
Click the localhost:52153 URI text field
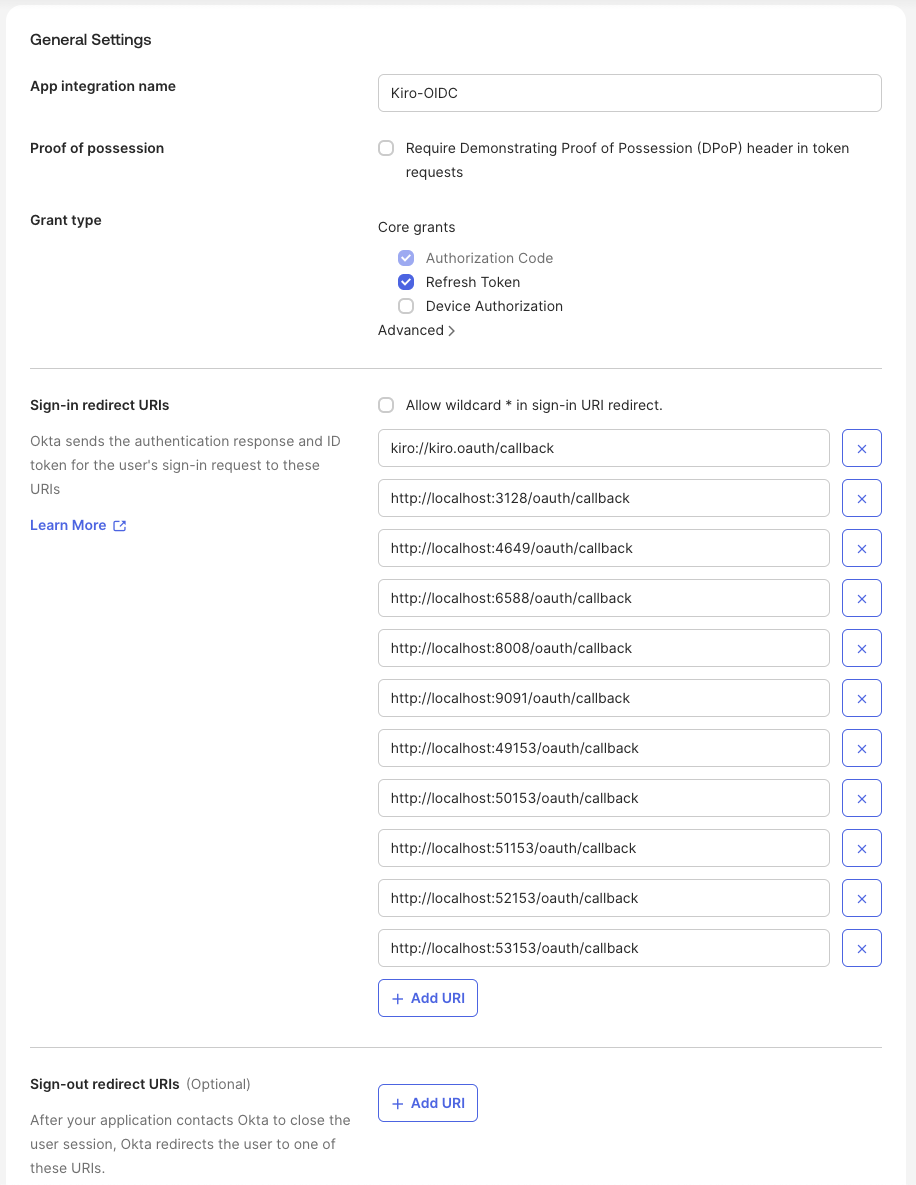click(603, 898)
